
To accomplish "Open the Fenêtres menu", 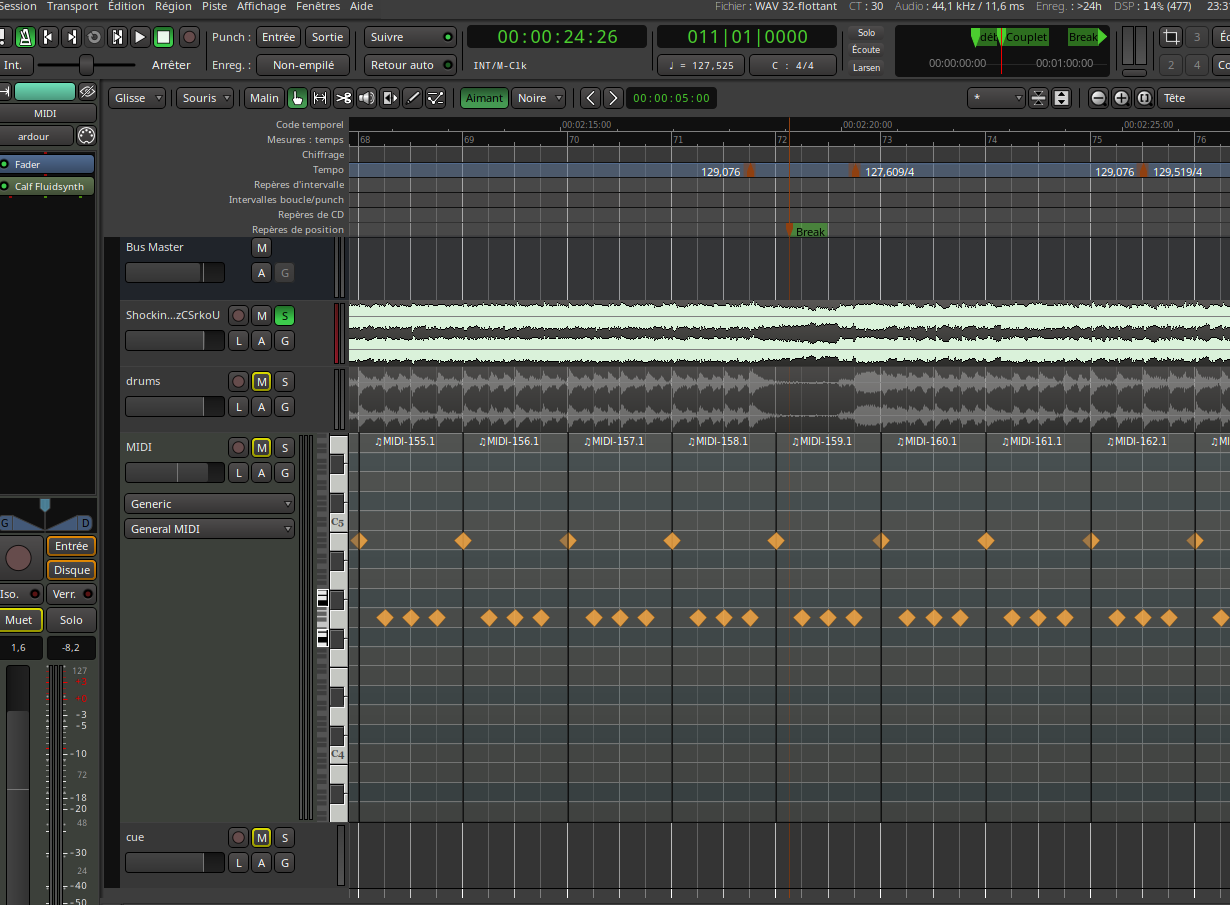I will pyautogui.click(x=318, y=6).
